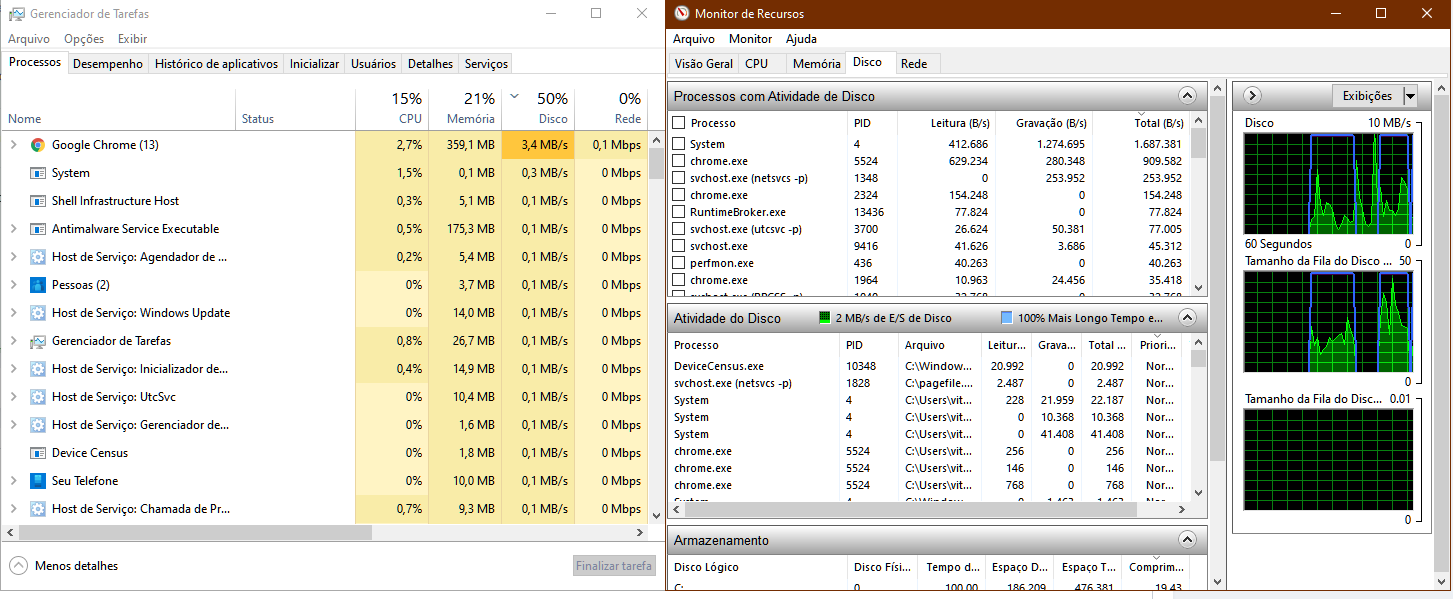Viewport: 1453px width, 599px height.
Task: Switch to the Visão Geral tab
Action: click(x=704, y=64)
